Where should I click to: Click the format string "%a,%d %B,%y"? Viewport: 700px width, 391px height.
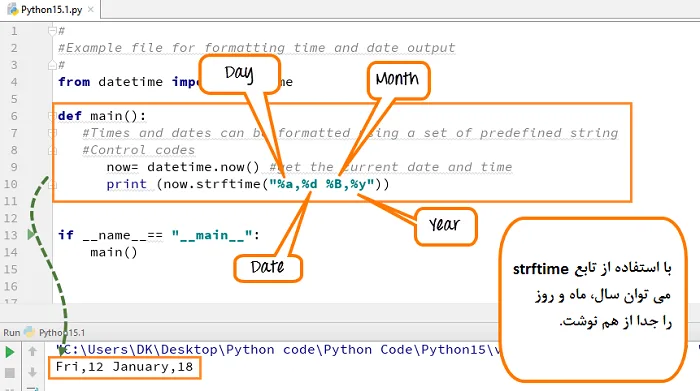click(321, 184)
